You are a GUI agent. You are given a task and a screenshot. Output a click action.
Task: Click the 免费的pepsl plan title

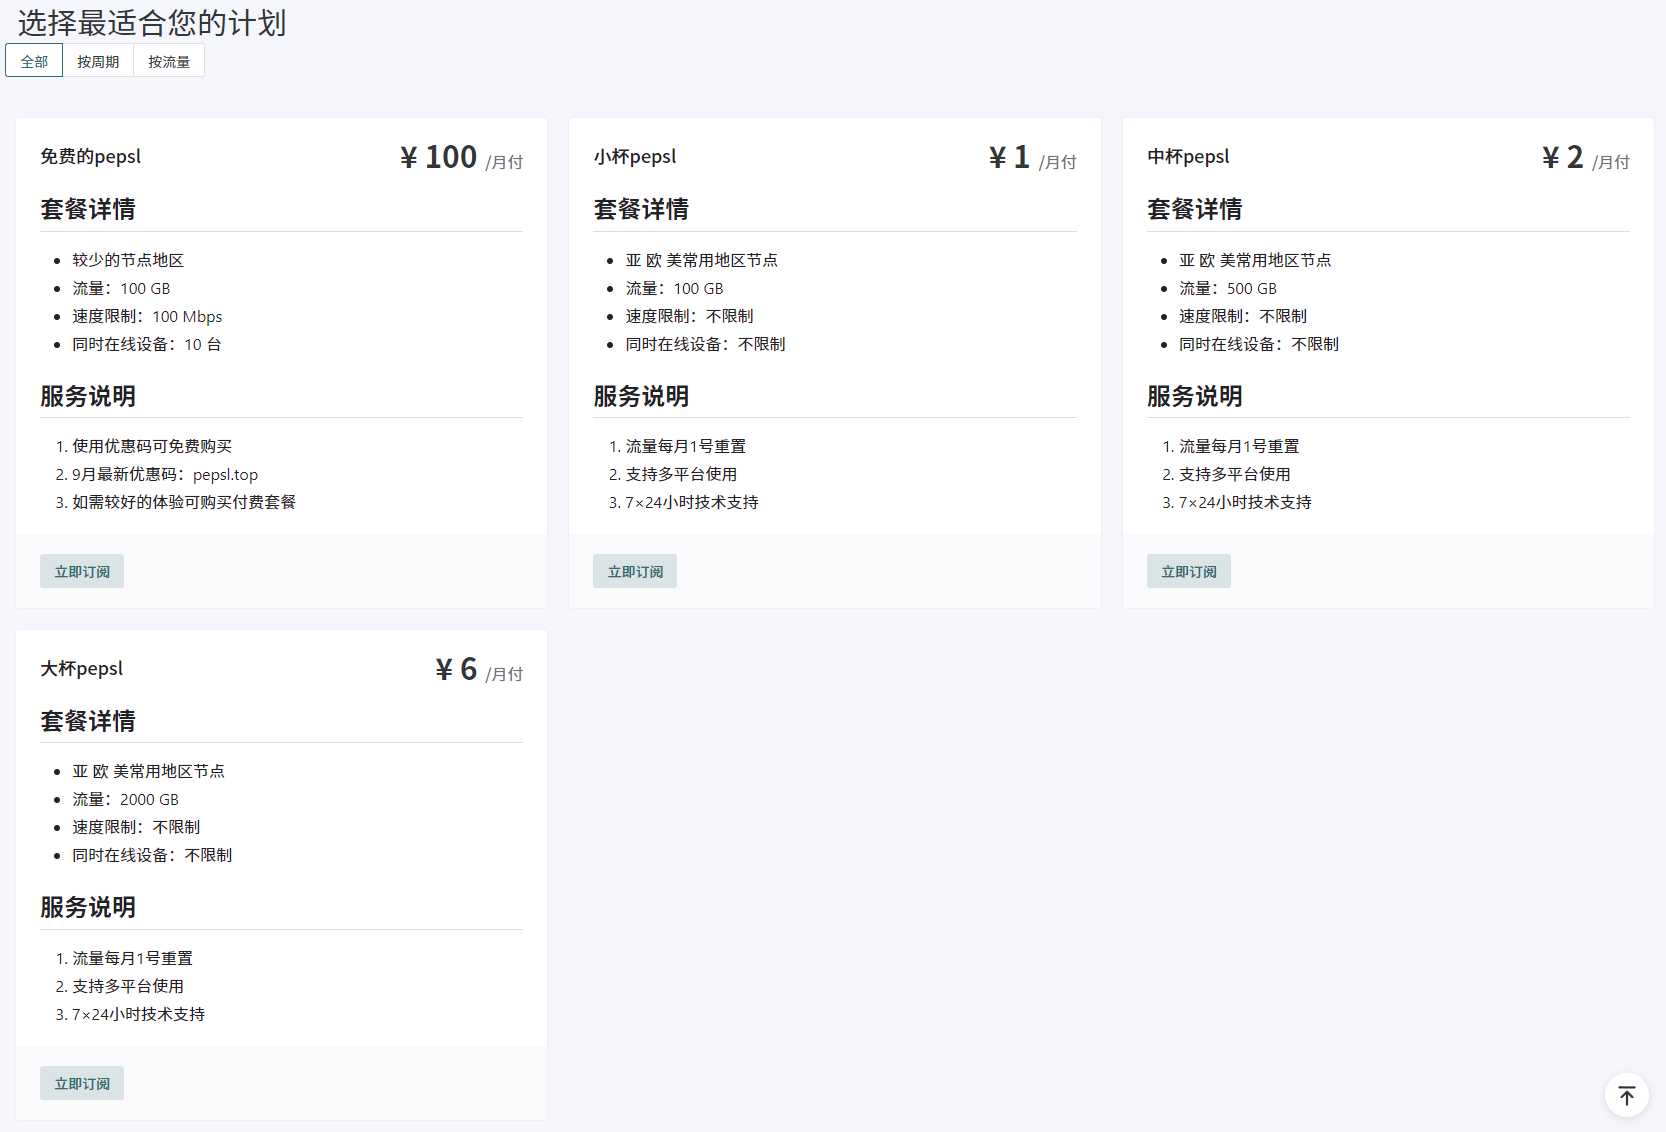(x=91, y=157)
